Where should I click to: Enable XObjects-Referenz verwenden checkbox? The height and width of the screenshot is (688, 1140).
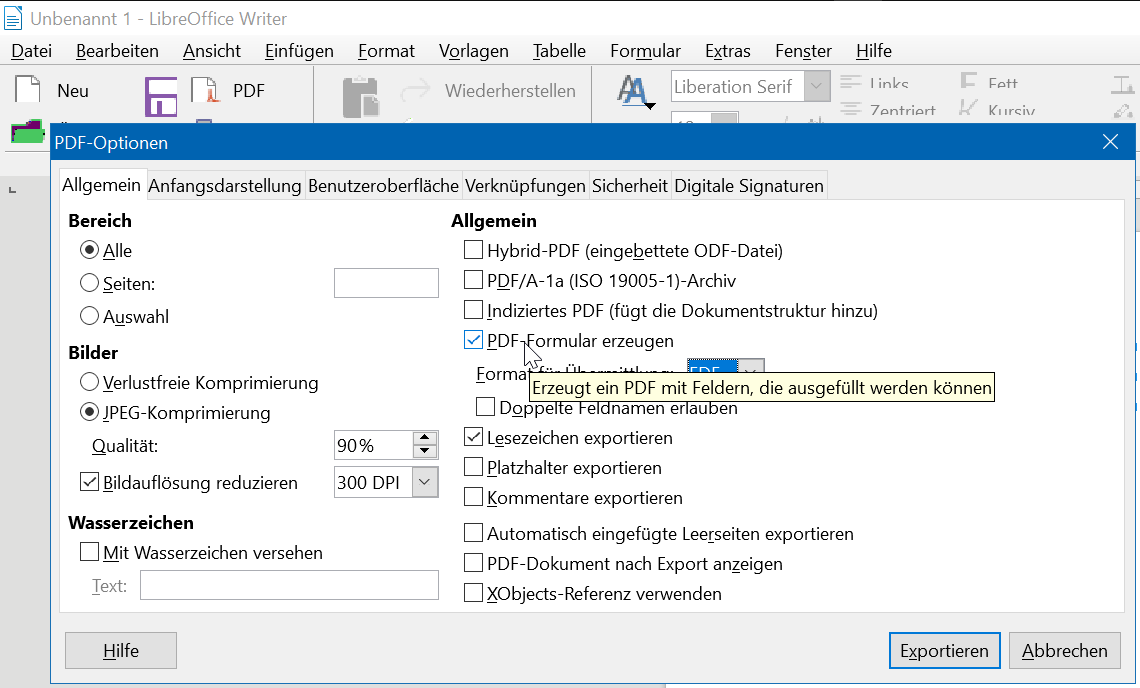(473, 593)
